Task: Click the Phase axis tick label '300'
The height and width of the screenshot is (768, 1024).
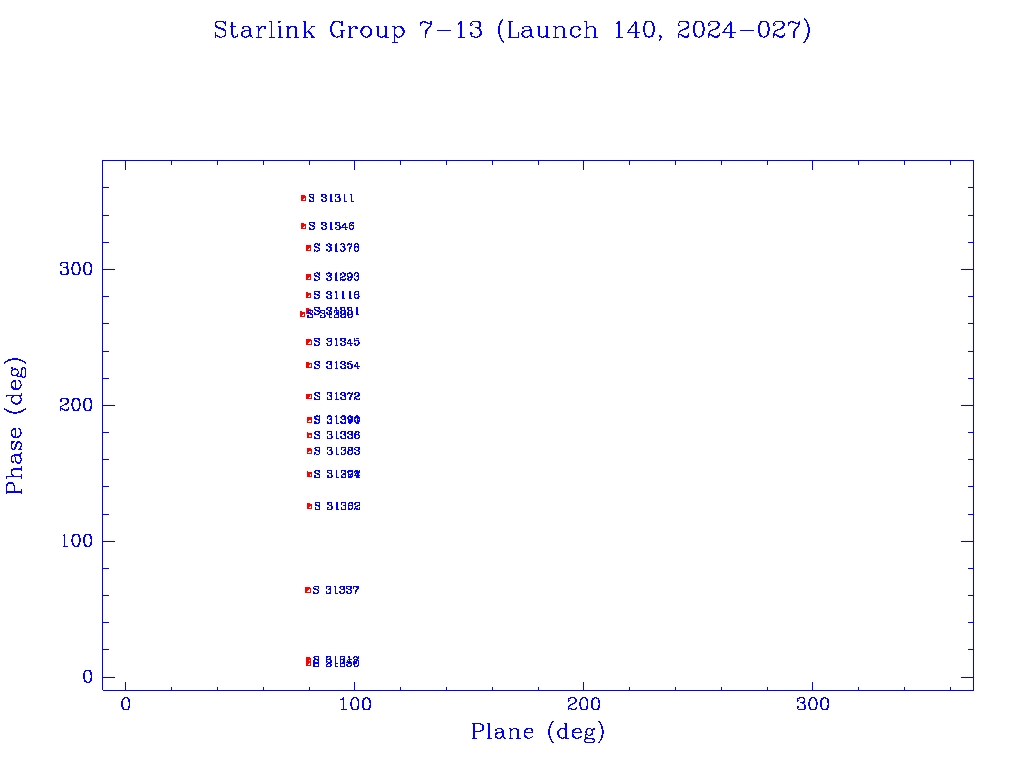Action: pos(76,269)
